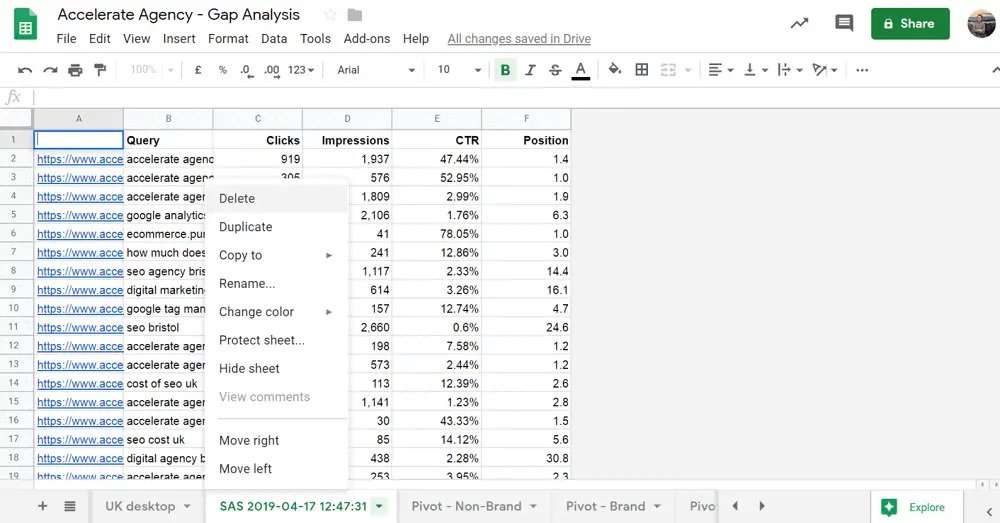Open the fill color picker
The height and width of the screenshot is (523, 1000).
click(615, 70)
